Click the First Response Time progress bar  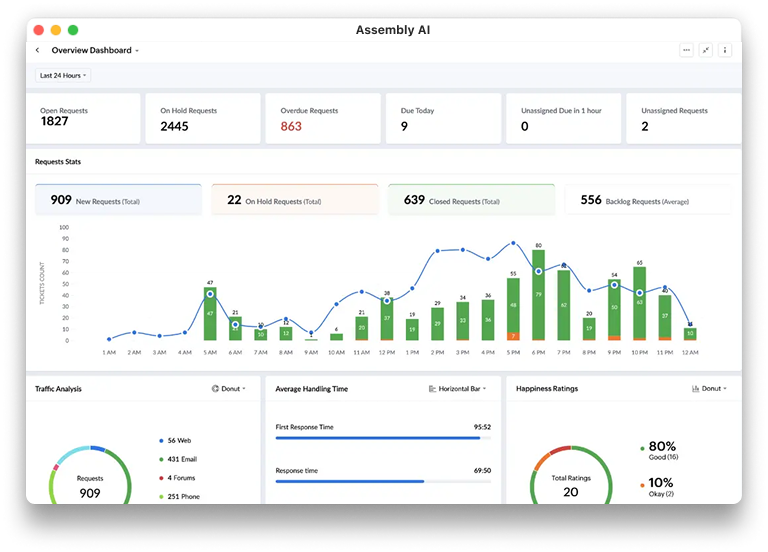coord(383,438)
